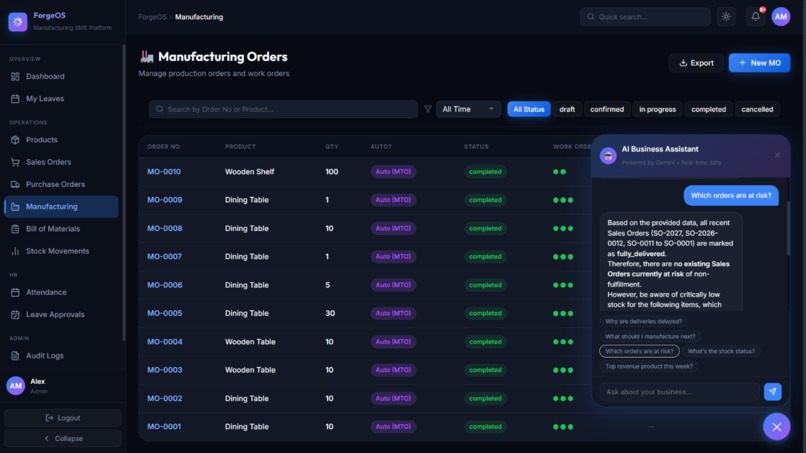Viewport: 806px width, 453px height.
Task: Filter by draft status
Action: 567,109
